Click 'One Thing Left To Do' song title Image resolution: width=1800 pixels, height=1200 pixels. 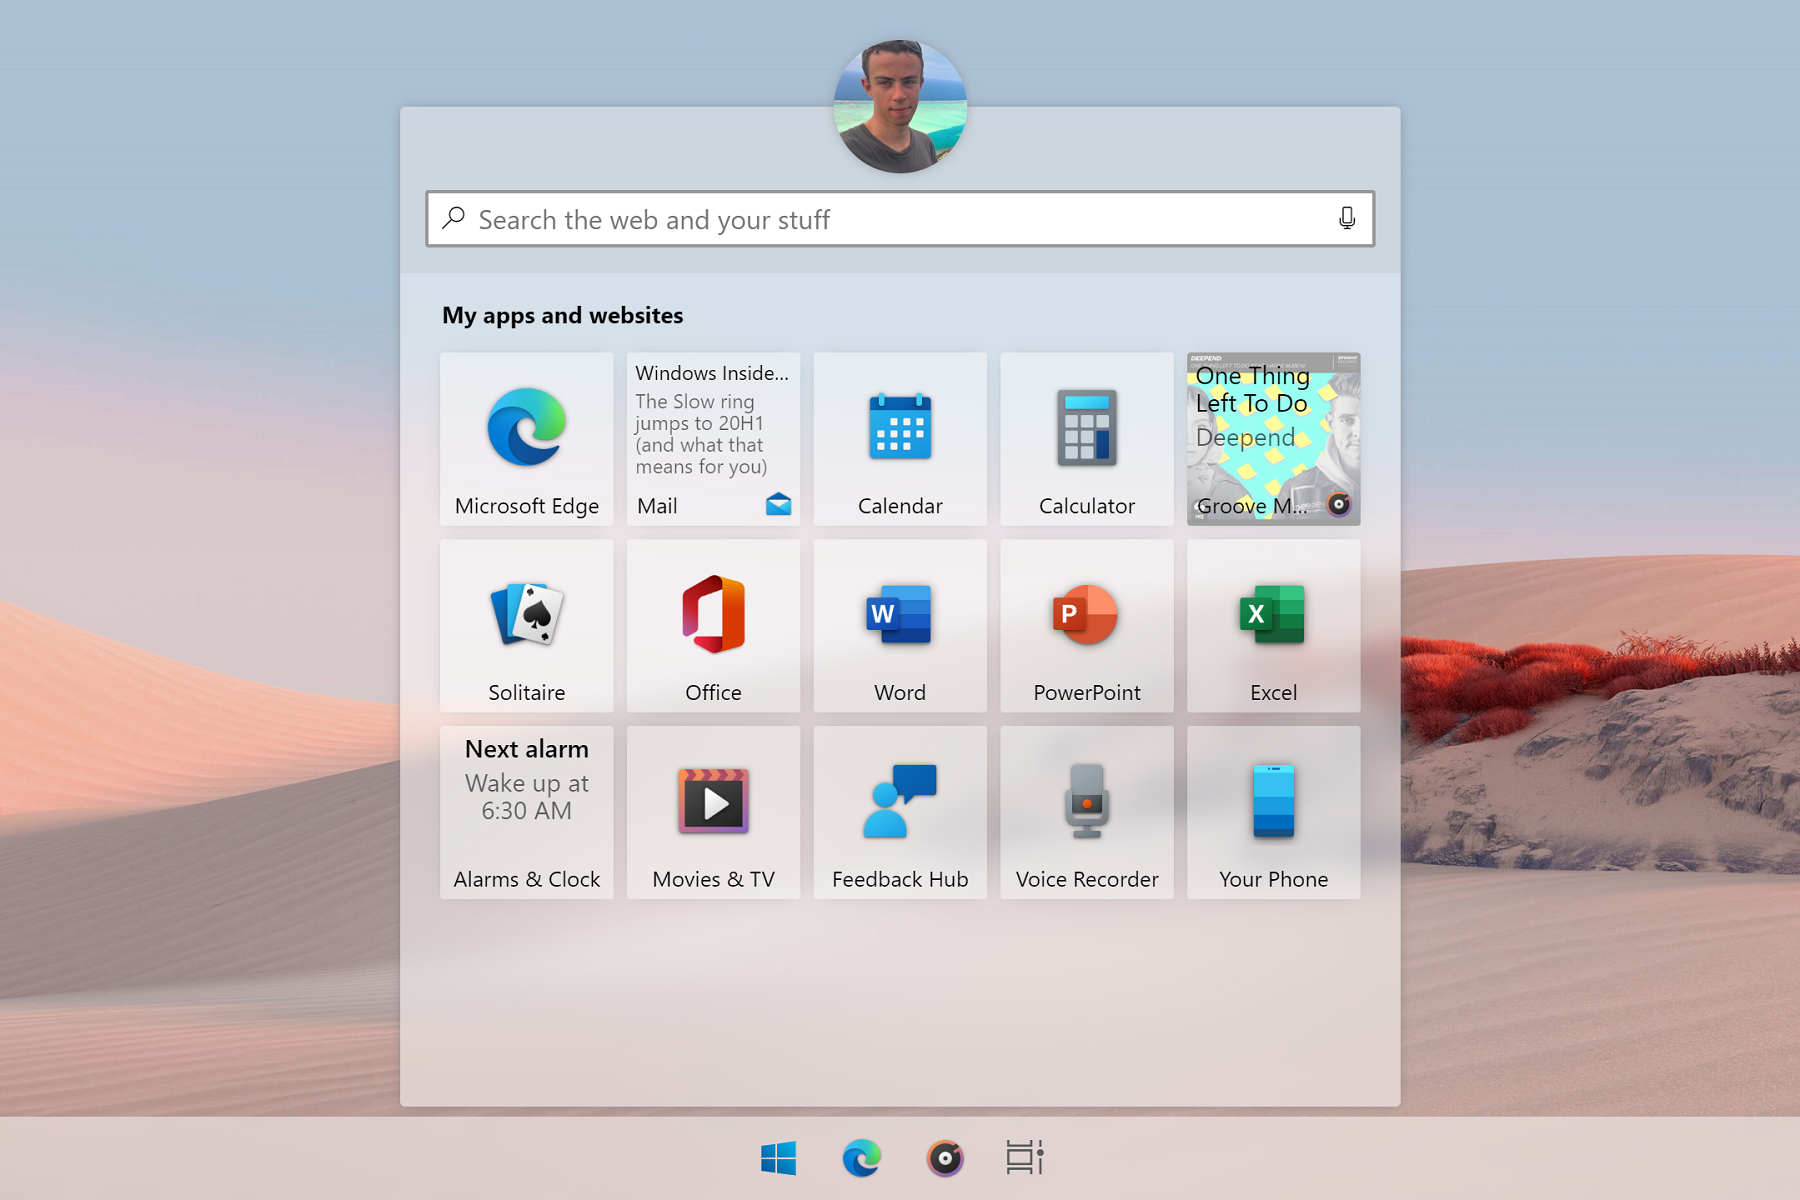pyautogui.click(x=1252, y=389)
